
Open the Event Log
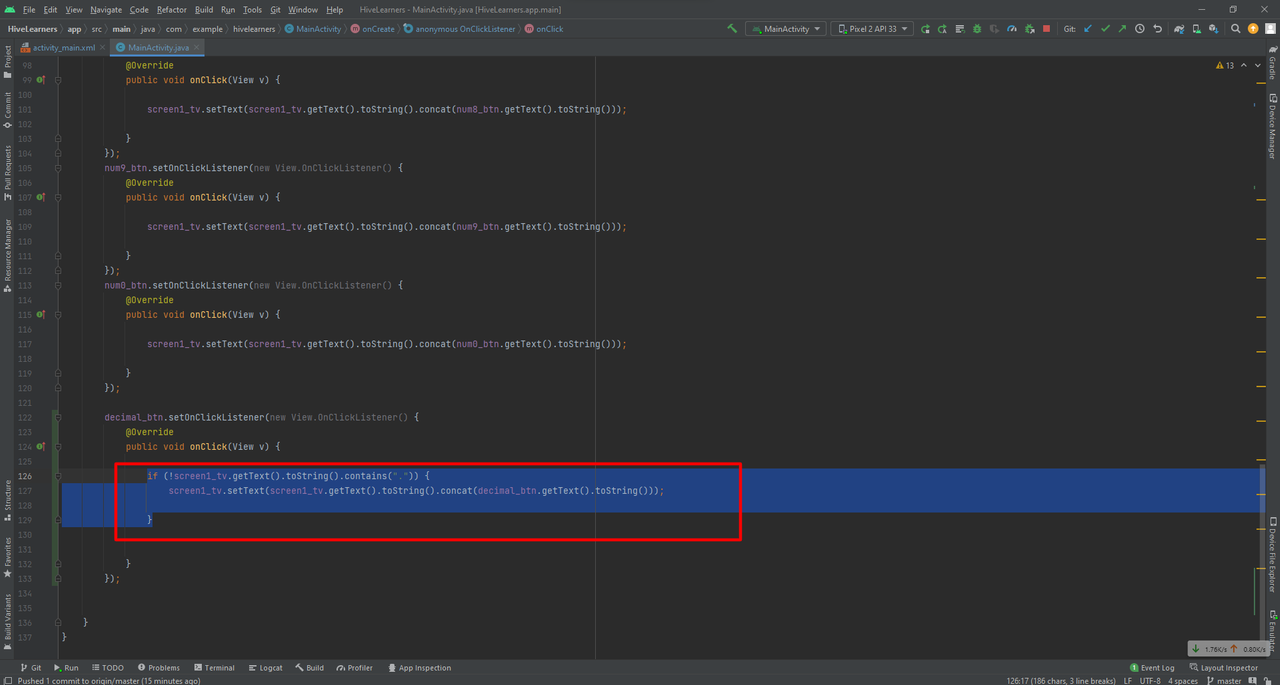[x=1152, y=667]
